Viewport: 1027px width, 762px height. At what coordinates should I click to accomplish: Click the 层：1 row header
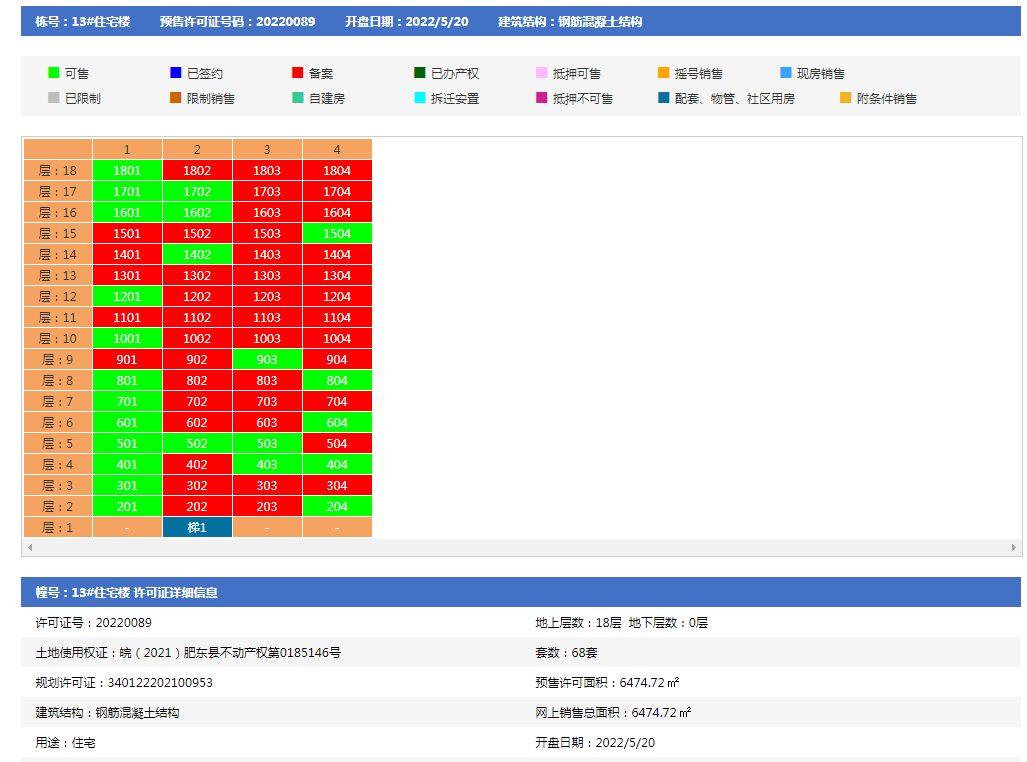[58, 527]
